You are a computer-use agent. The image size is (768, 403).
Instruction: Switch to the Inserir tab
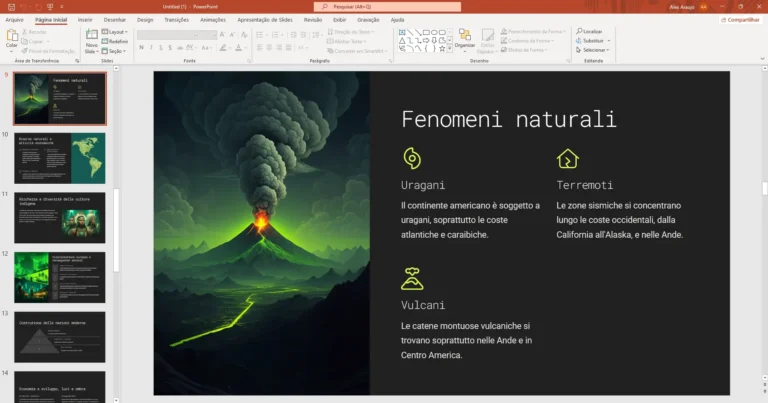tap(85, 20)
